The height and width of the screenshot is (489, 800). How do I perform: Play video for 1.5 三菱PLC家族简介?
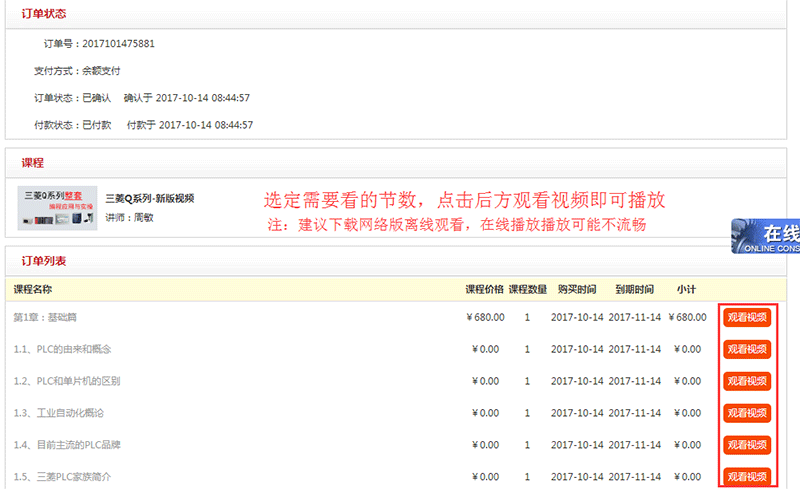(746, 476)
